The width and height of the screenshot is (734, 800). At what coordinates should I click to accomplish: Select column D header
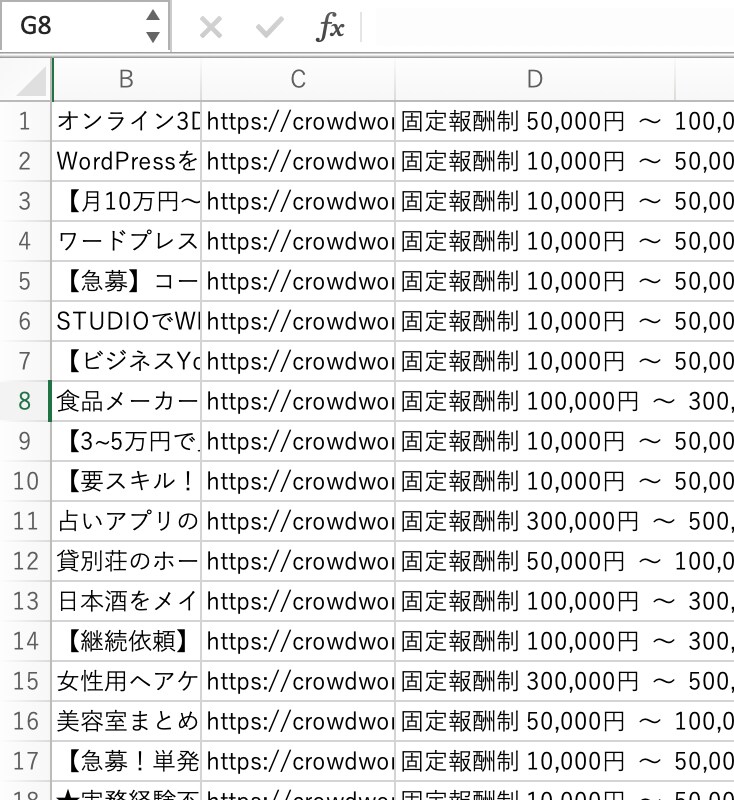(535, 80)
